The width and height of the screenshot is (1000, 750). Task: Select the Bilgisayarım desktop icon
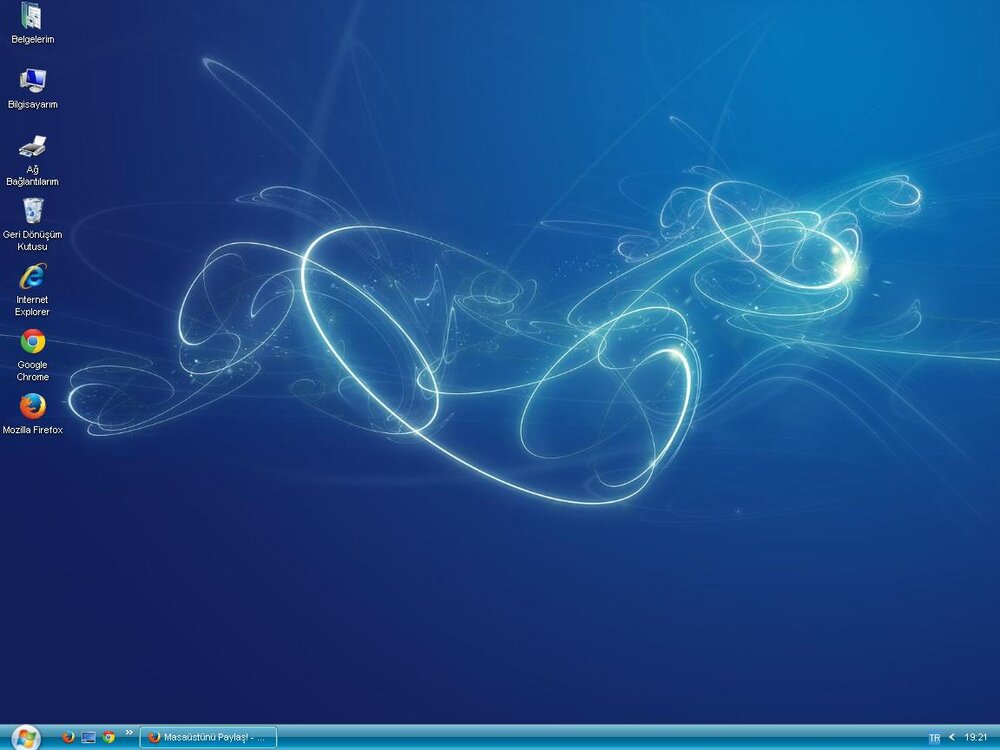click(32, 81)
